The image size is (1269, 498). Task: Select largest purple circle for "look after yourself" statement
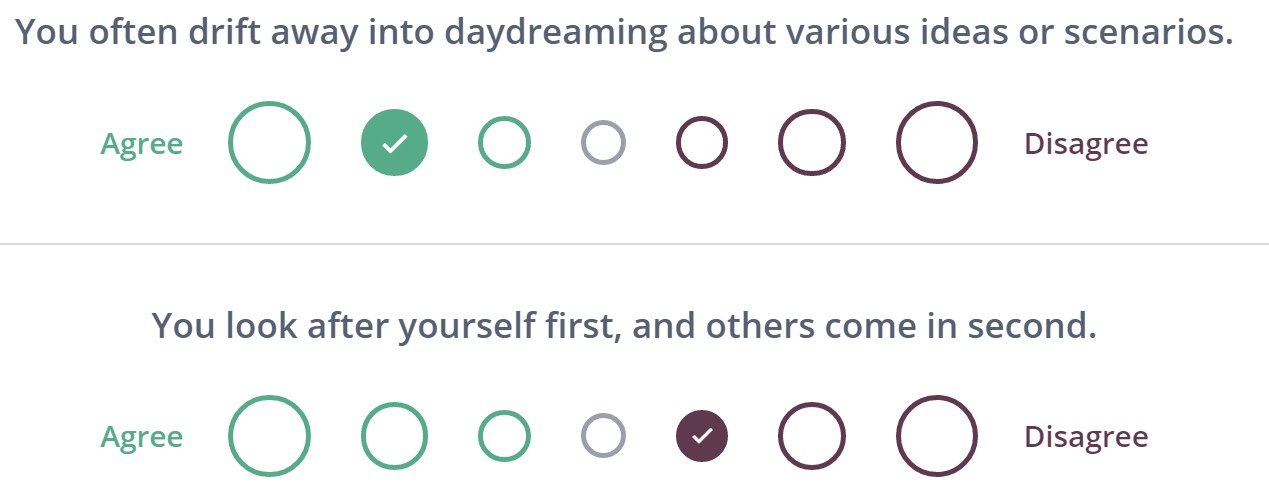pyautogui.click(x=936, y=436)
